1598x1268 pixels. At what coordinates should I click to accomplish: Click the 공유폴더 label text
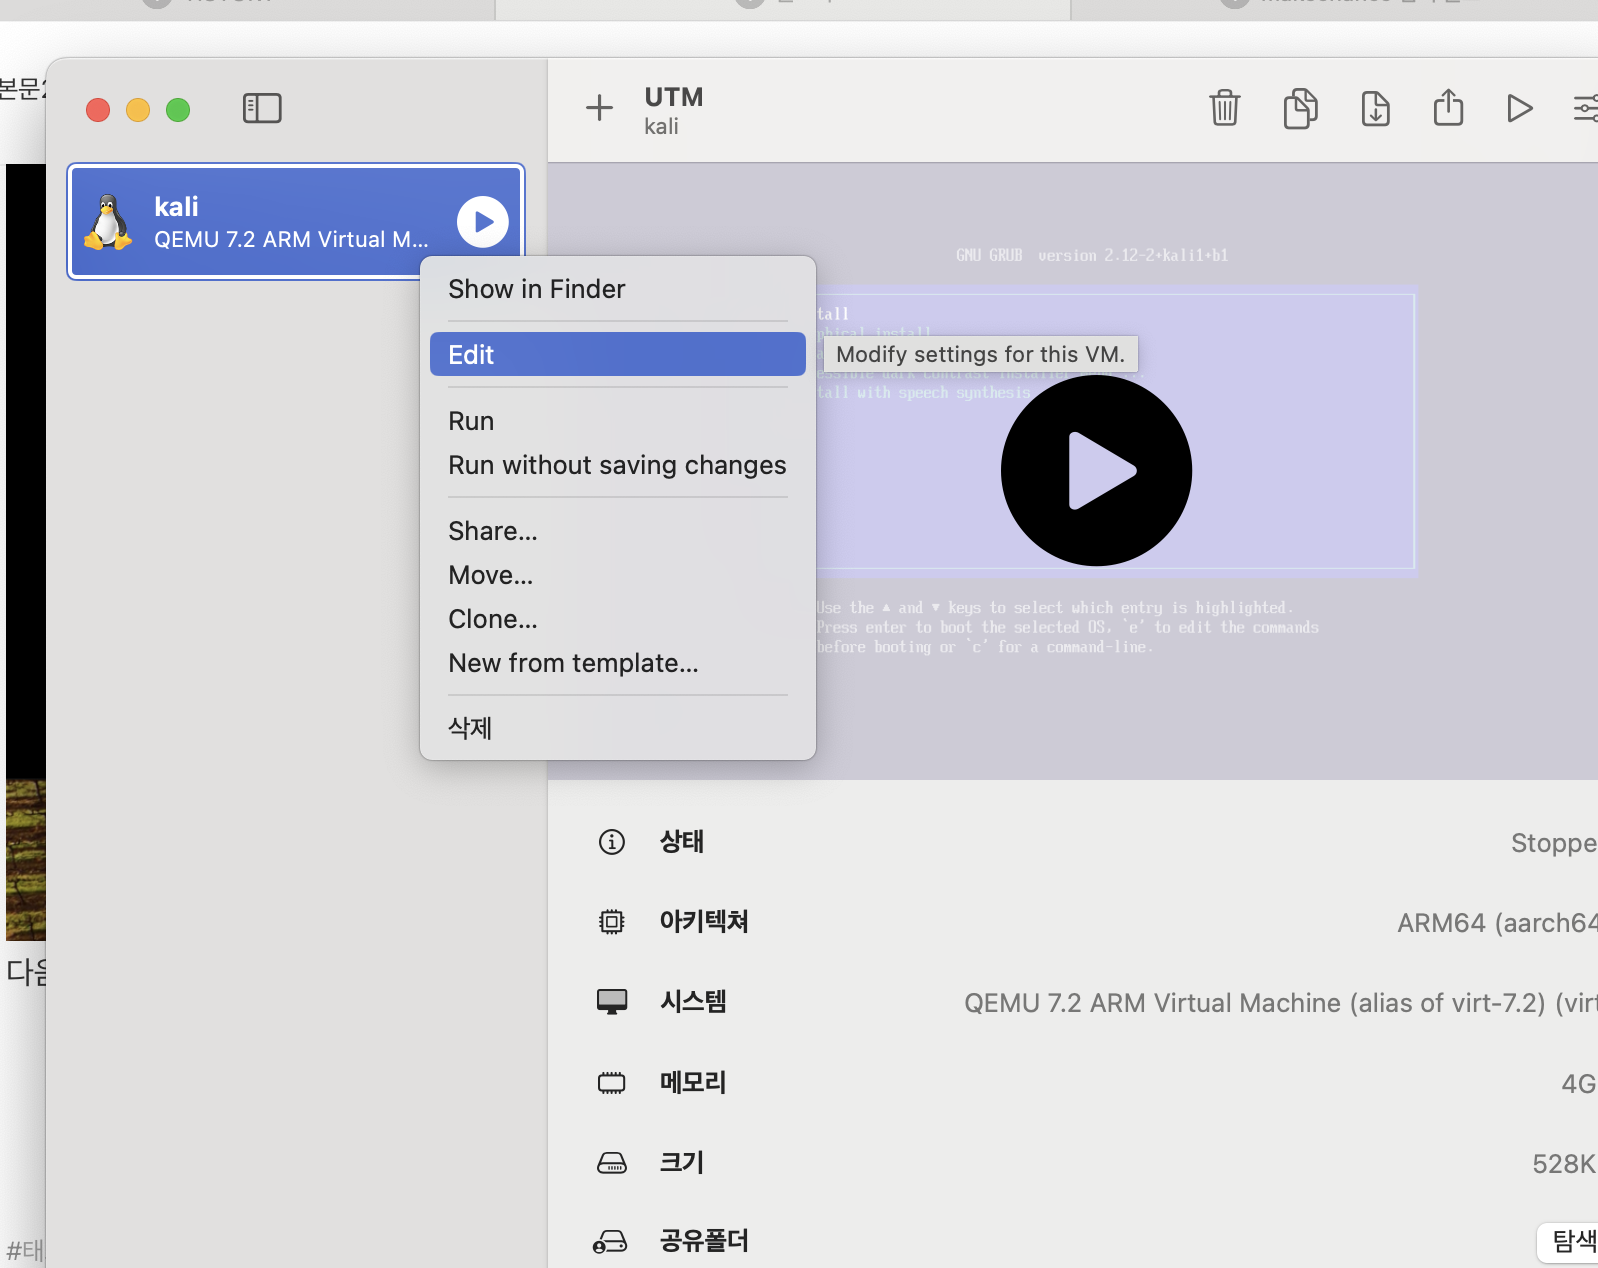click(704, 1241)
